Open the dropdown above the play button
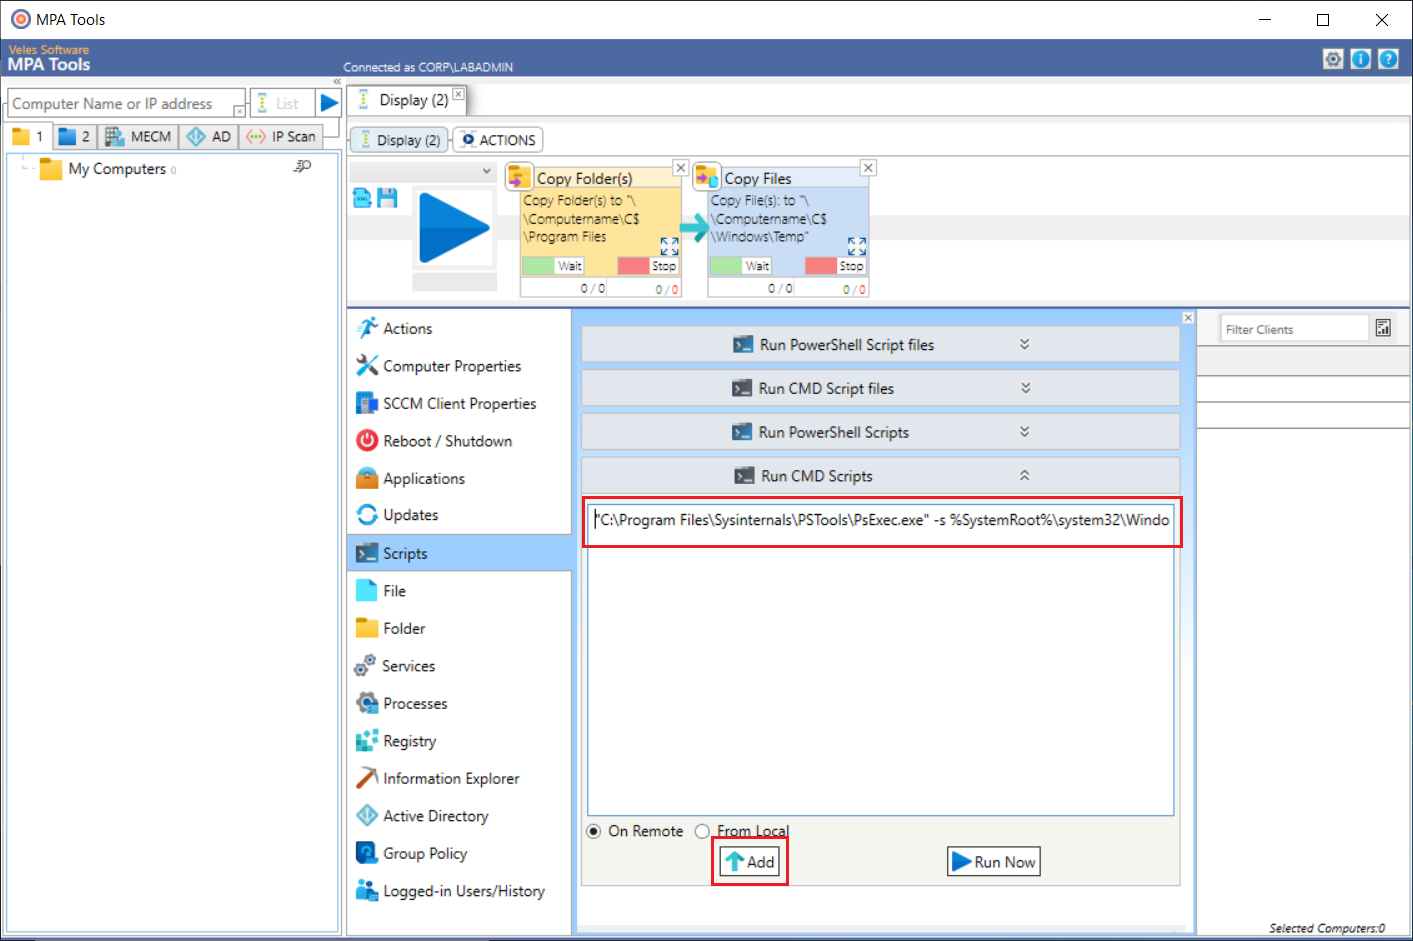 (x=487, y=171)
